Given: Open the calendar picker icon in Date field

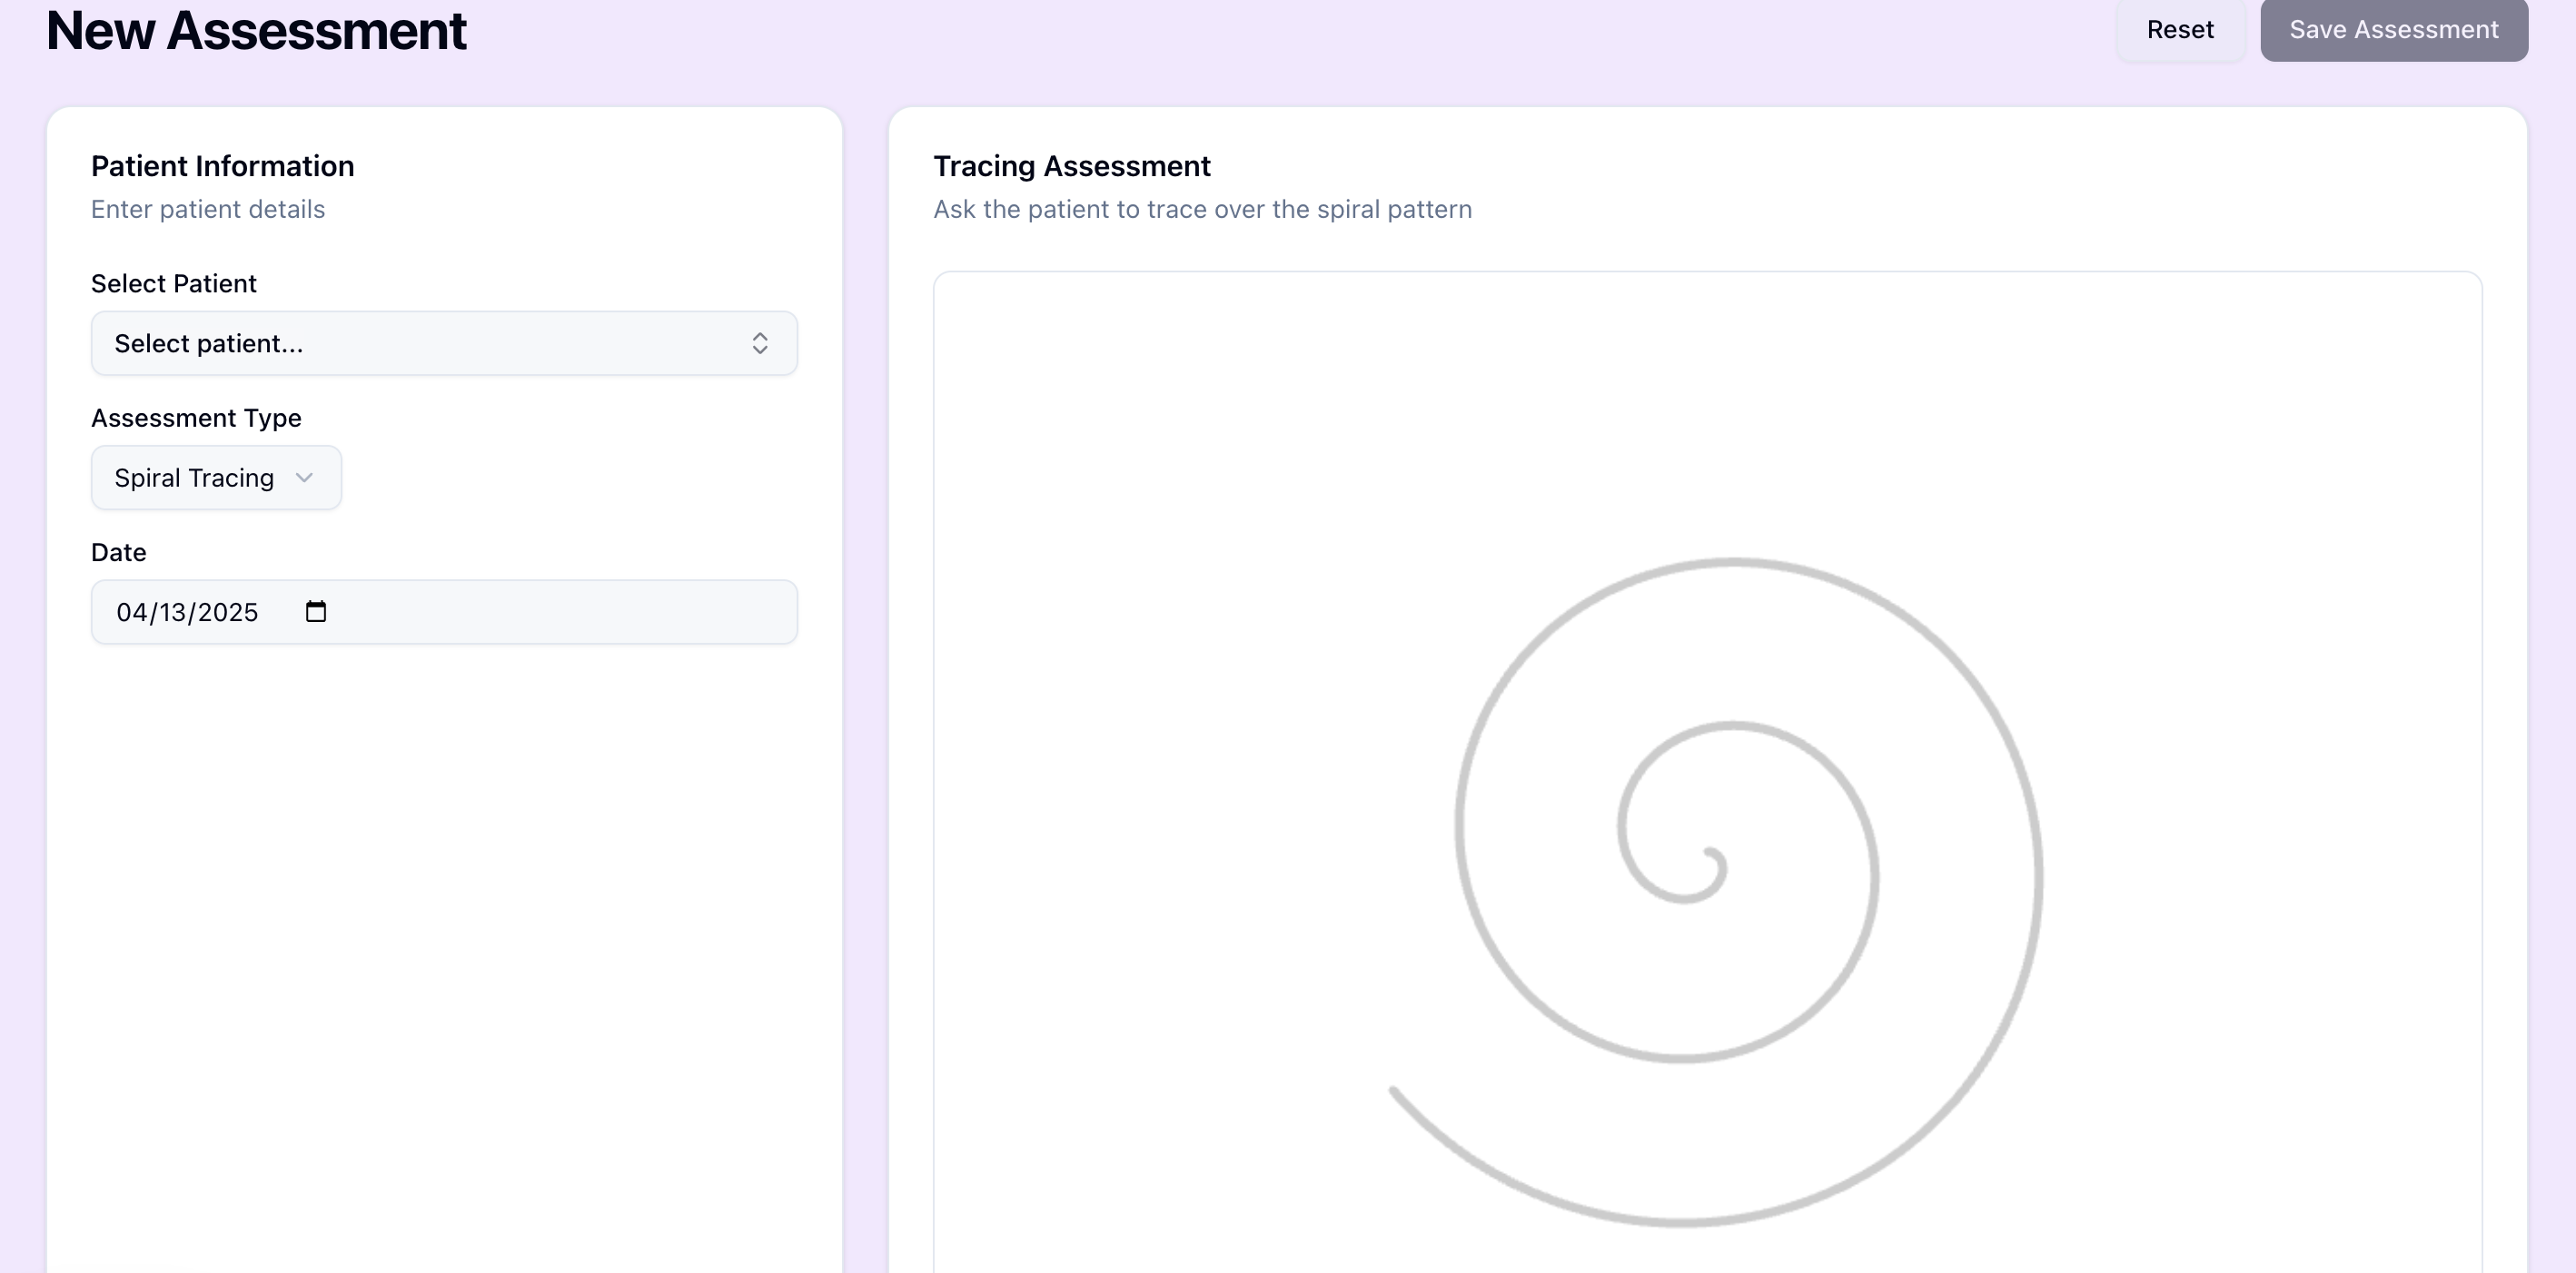Looking at the screenshot, I should [316, 612].
